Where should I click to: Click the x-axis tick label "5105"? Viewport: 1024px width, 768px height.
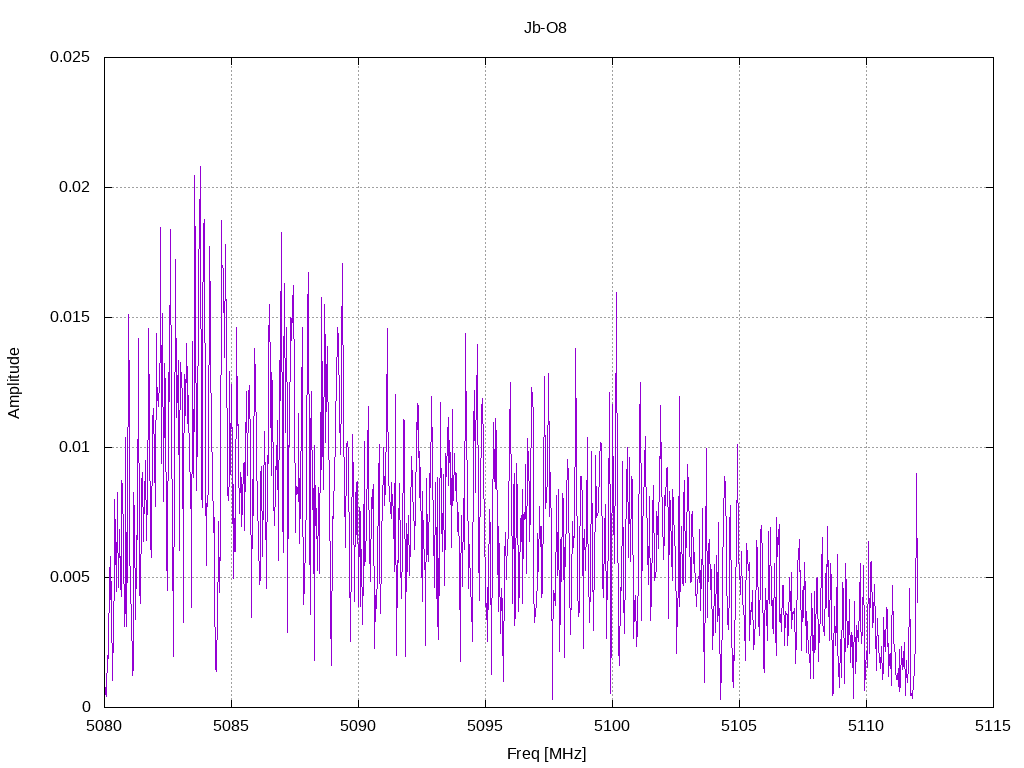[x=739, y=726]
